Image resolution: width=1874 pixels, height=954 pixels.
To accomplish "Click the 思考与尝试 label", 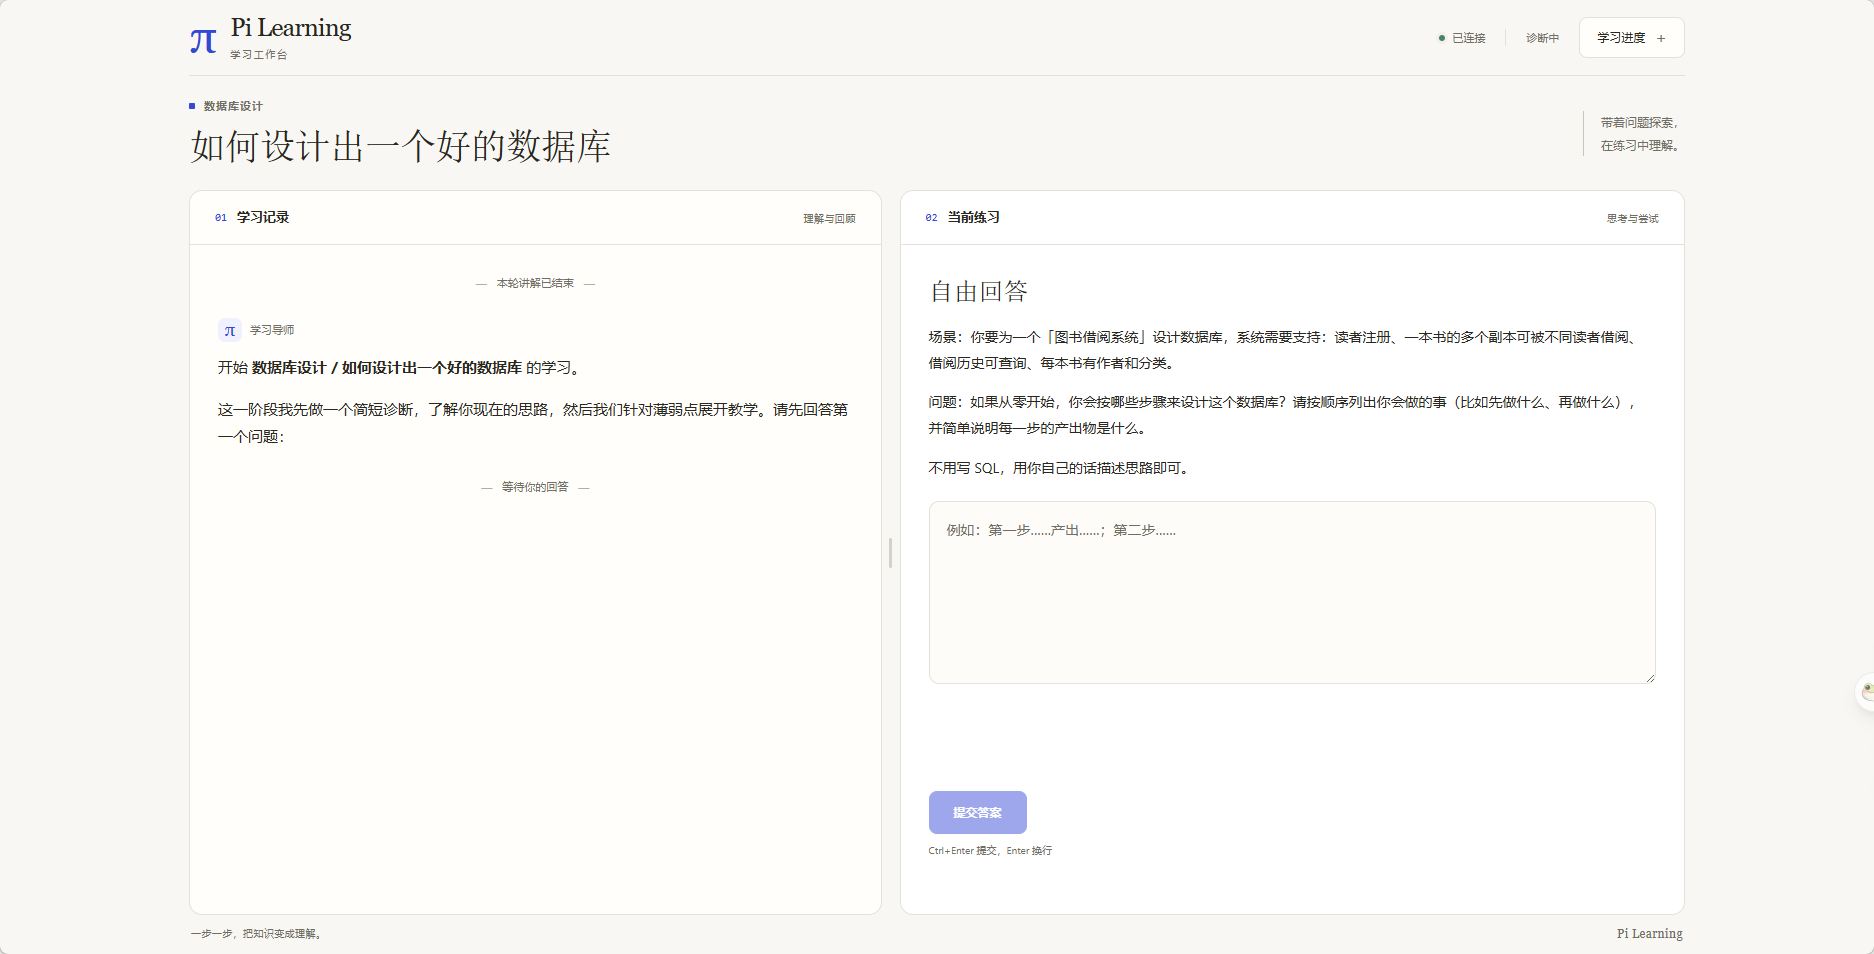I will click(1632, 218).
